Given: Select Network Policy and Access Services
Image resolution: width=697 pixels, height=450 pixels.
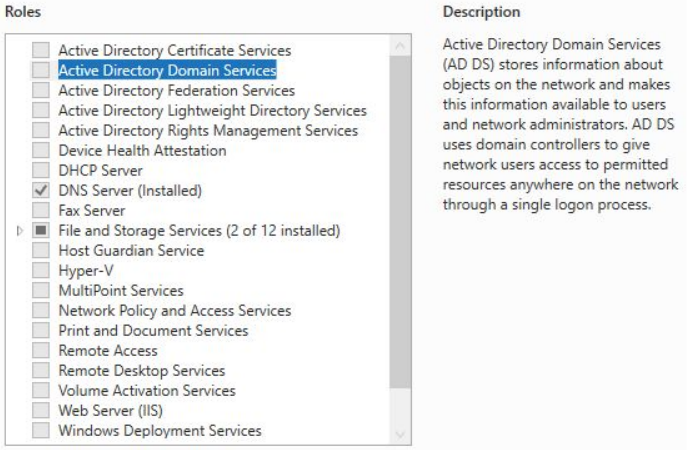Looking at the screenshot, I should coord(174,310).
